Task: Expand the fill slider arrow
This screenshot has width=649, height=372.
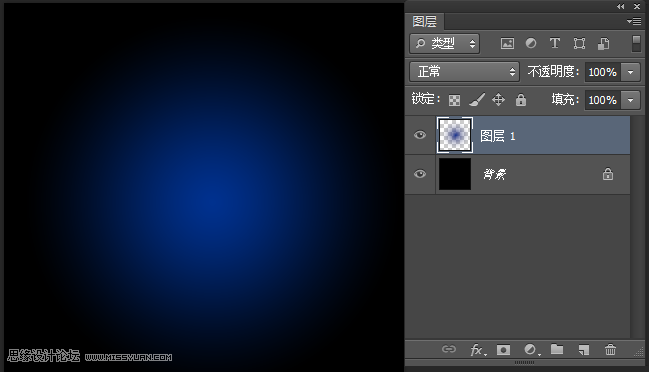Action: pyautogui.click(x=630, y=100)
